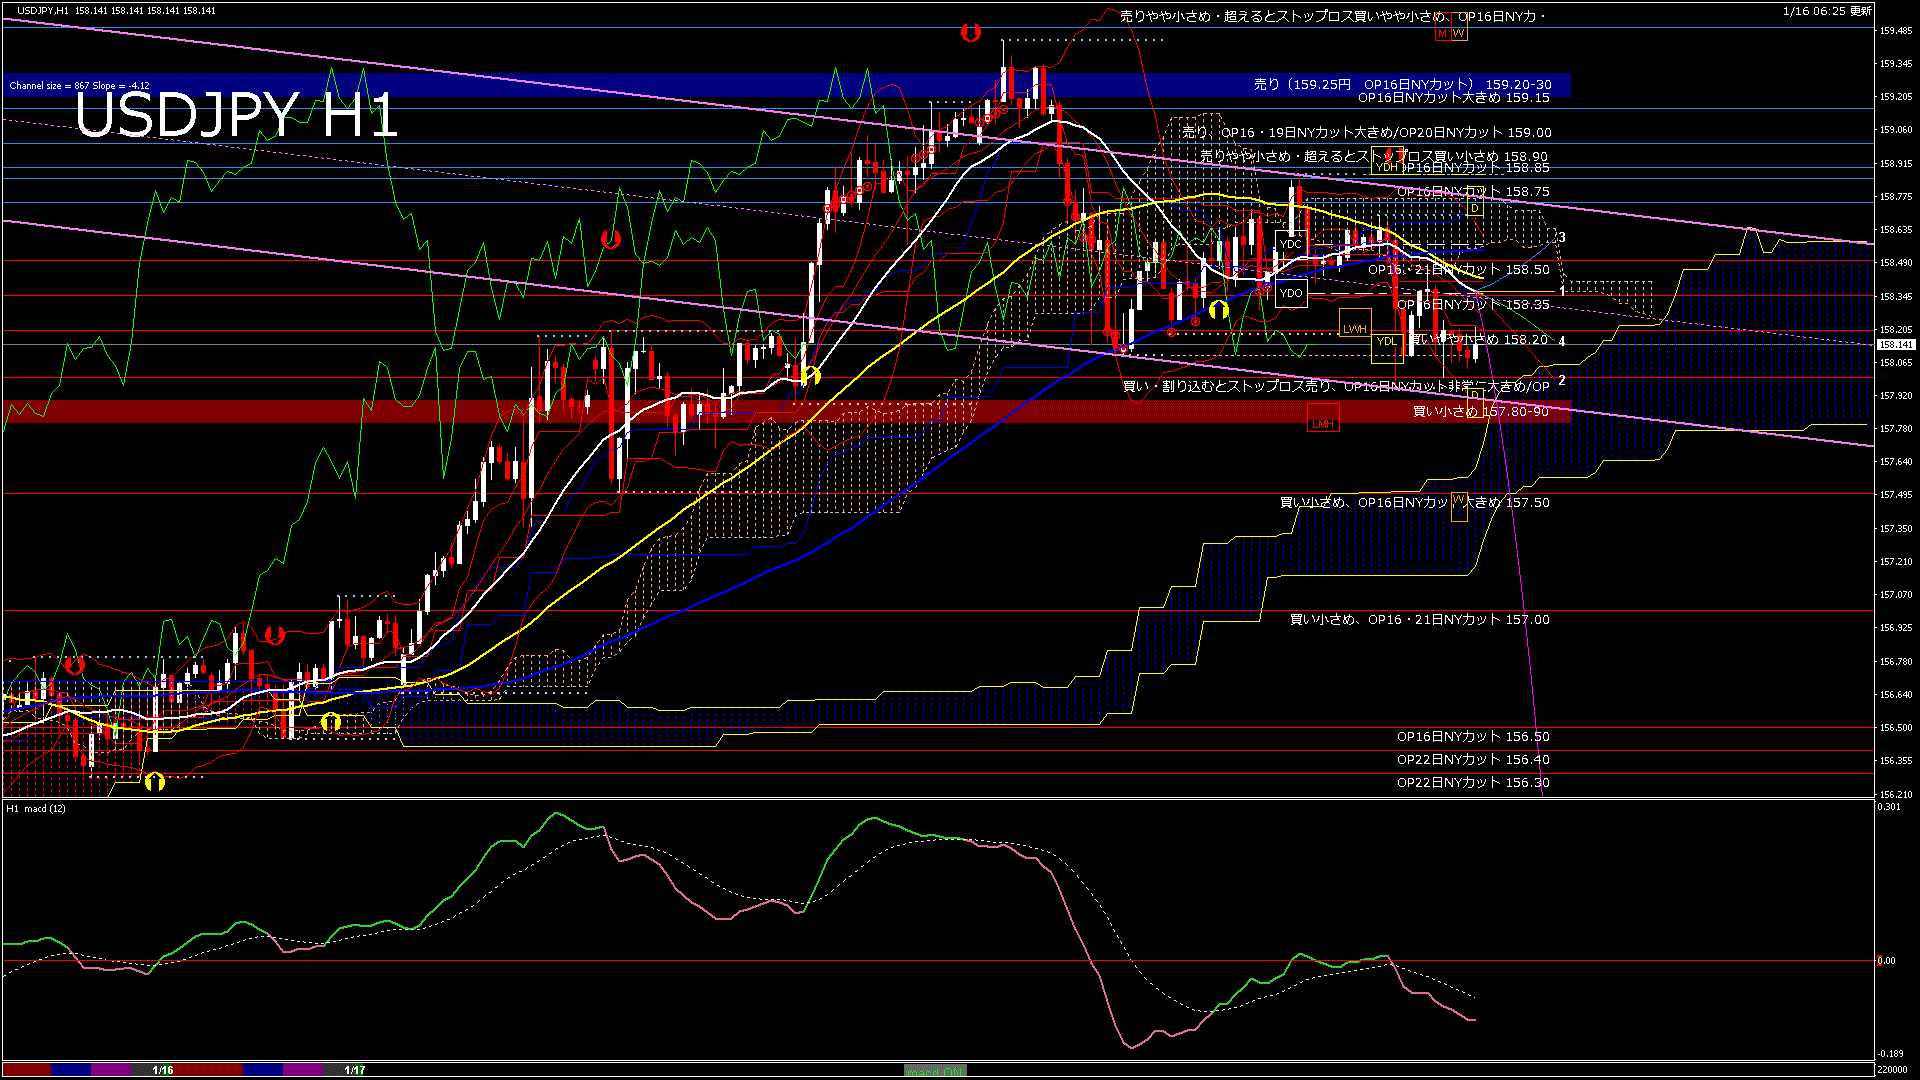This screenshot has height=1080, width=1920.
Task: Select the orange LWH marker box
Action: tap(1355, 329)
